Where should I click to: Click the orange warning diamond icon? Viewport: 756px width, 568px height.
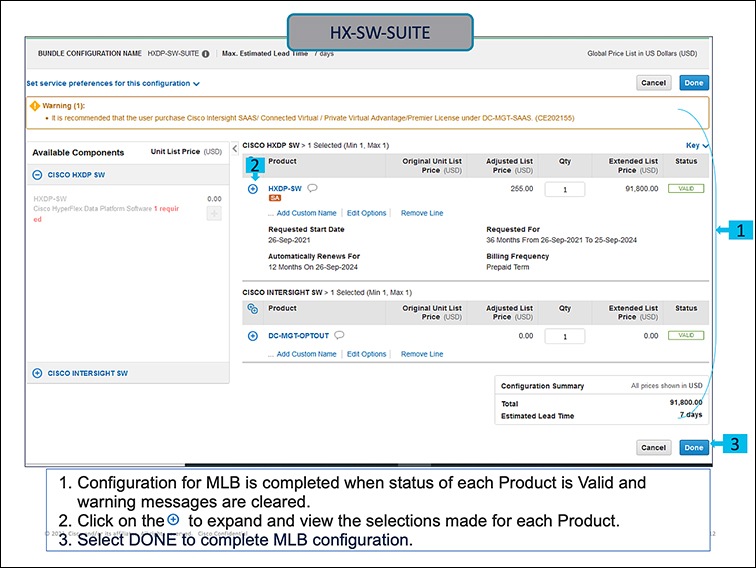[x=35, y=106]
